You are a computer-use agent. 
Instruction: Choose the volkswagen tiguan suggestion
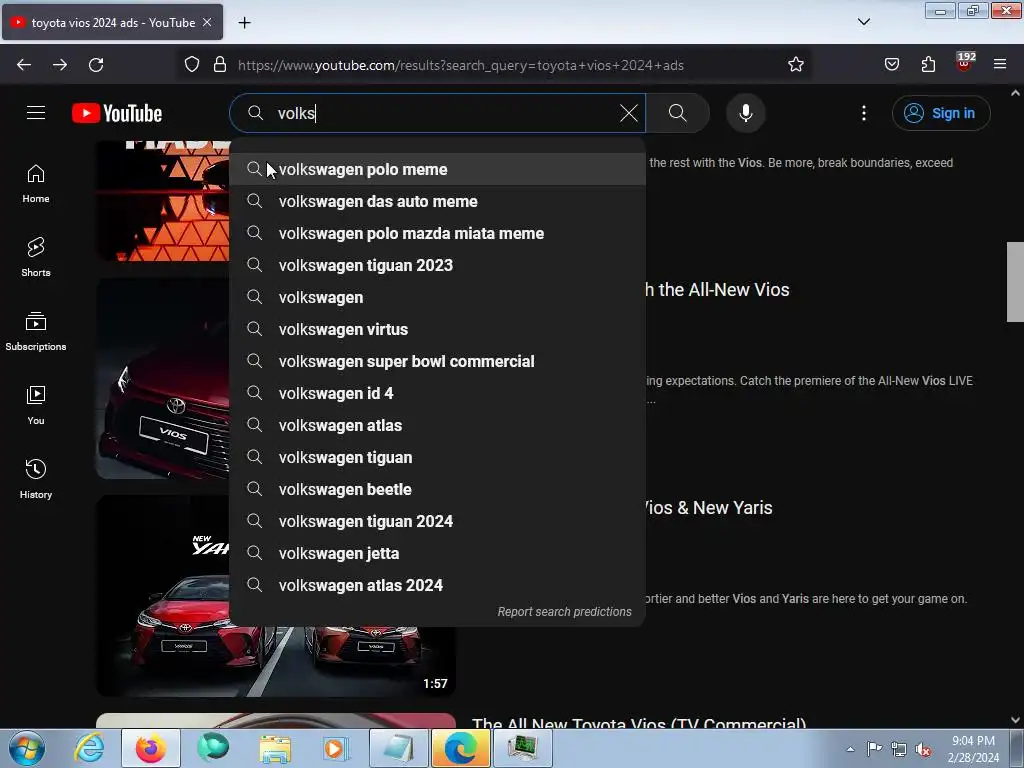438,457
